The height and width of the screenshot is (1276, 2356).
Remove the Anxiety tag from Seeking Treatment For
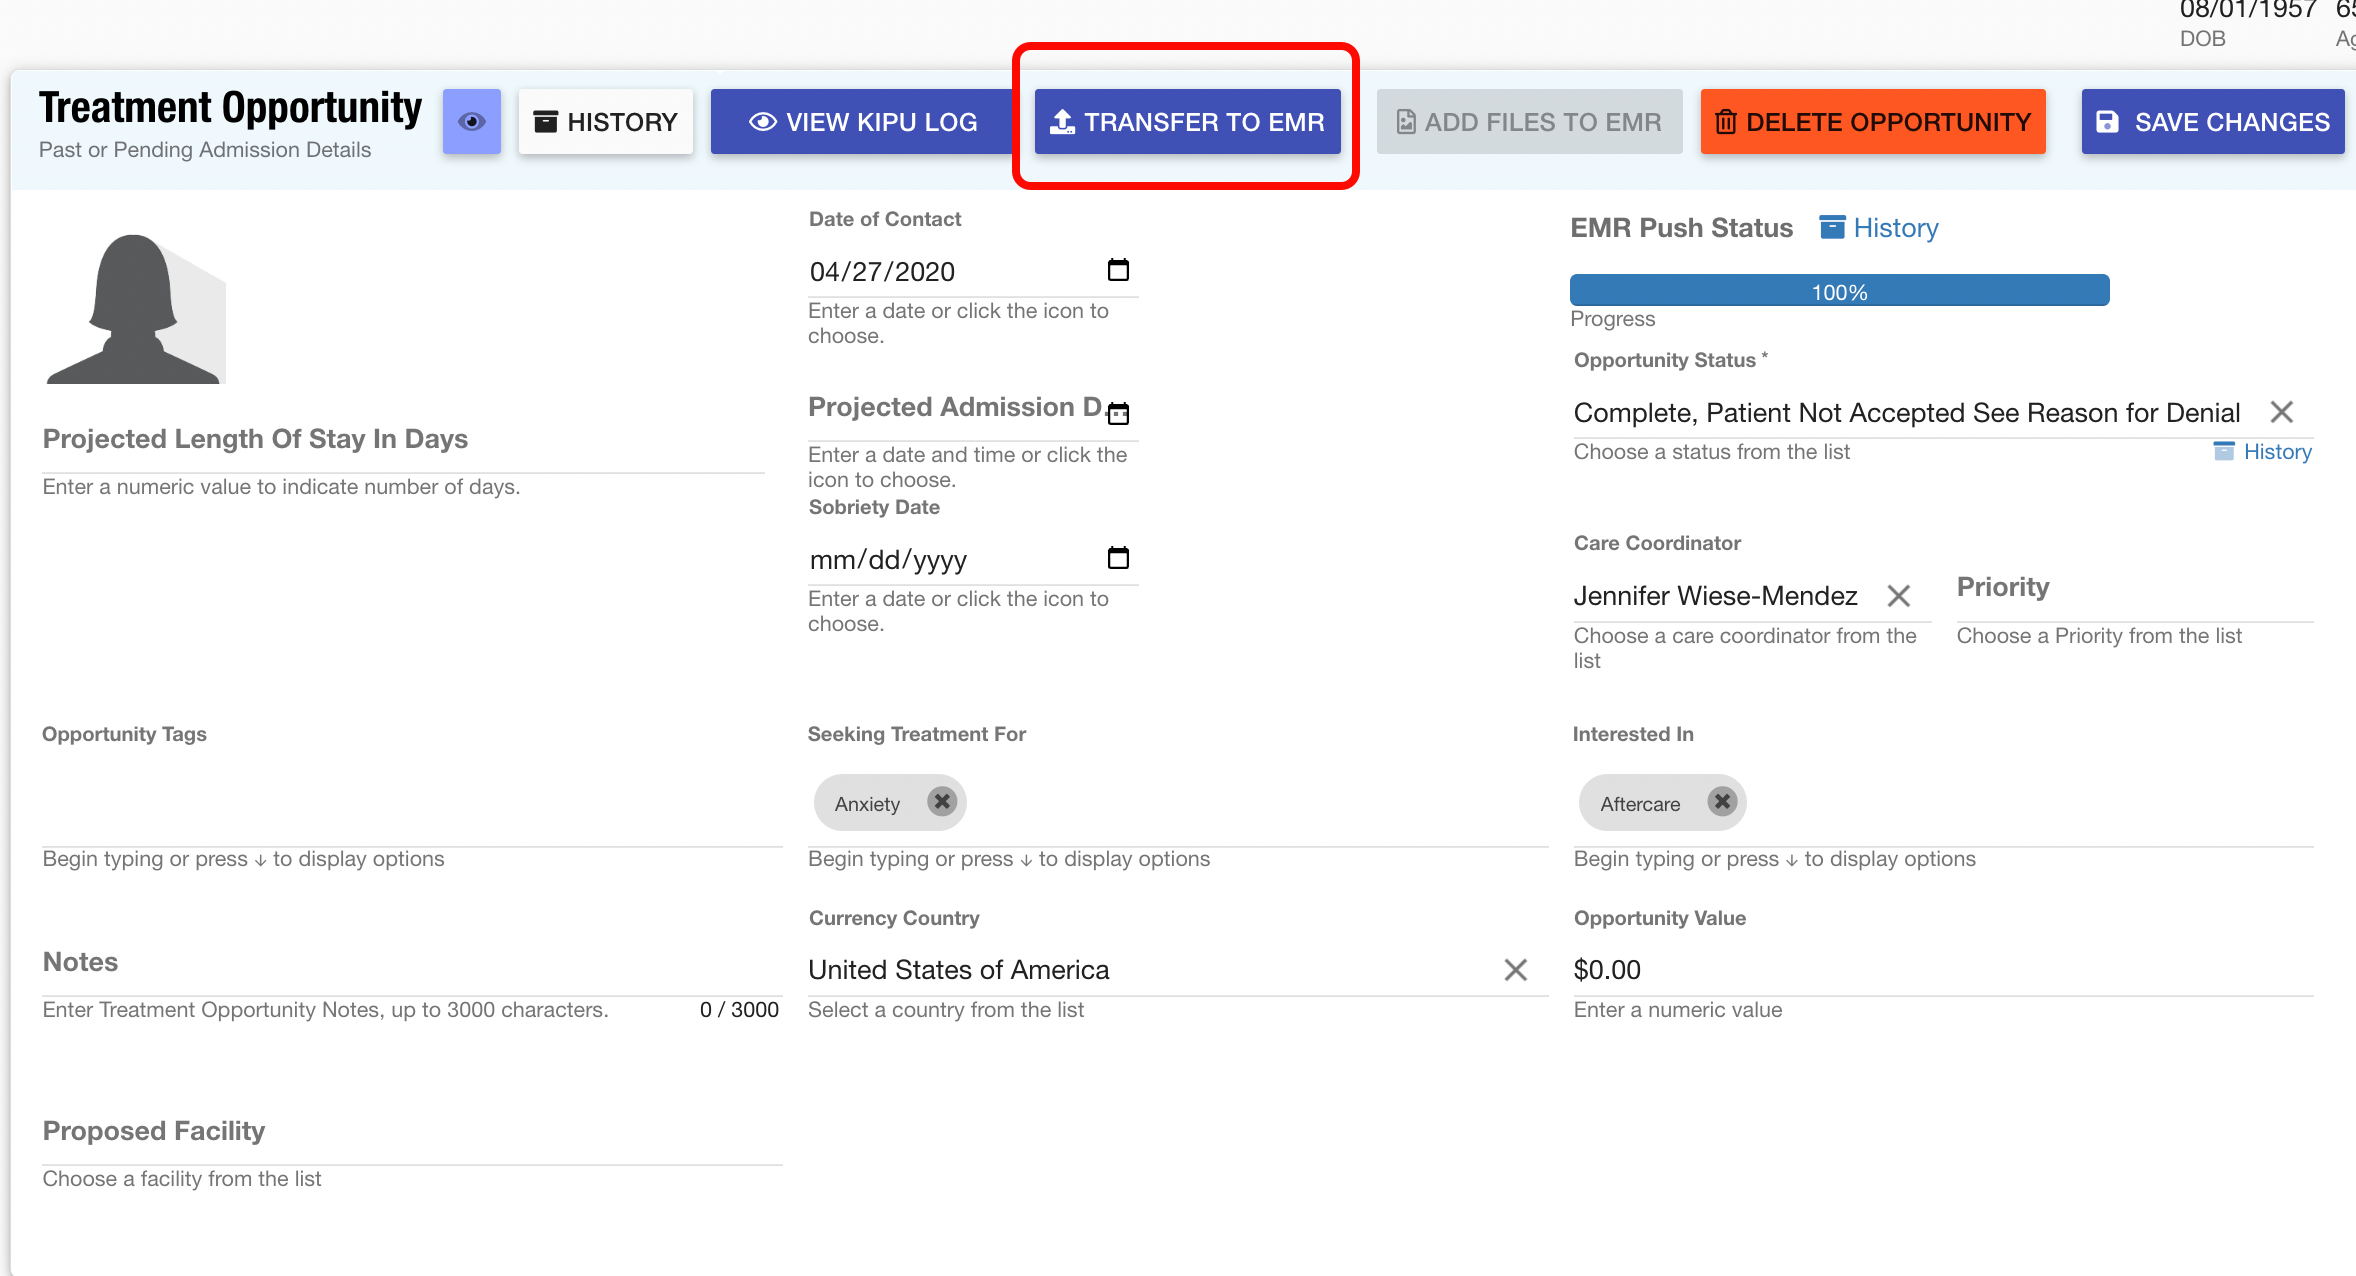click(x=940, y=801)
